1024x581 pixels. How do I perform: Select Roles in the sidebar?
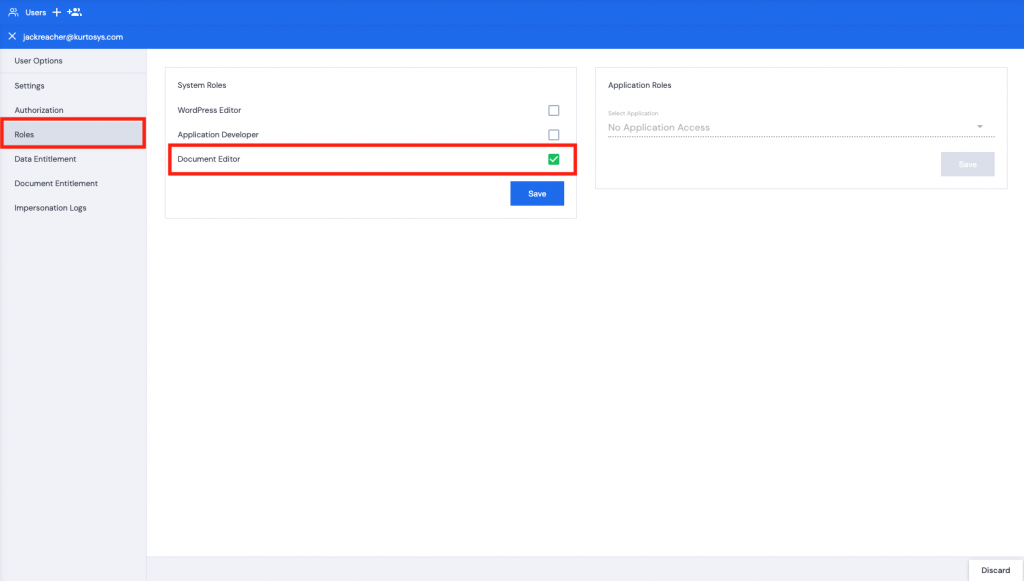pos(73,134)
